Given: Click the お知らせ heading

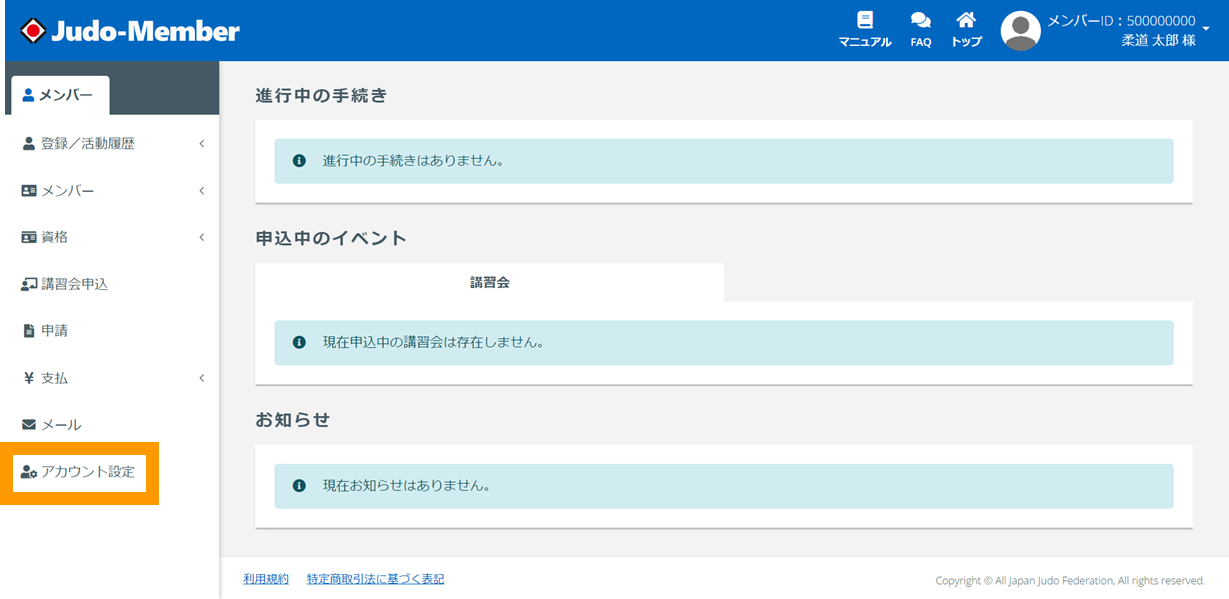Looking at the screenshot, I should (x=293, y=420).
